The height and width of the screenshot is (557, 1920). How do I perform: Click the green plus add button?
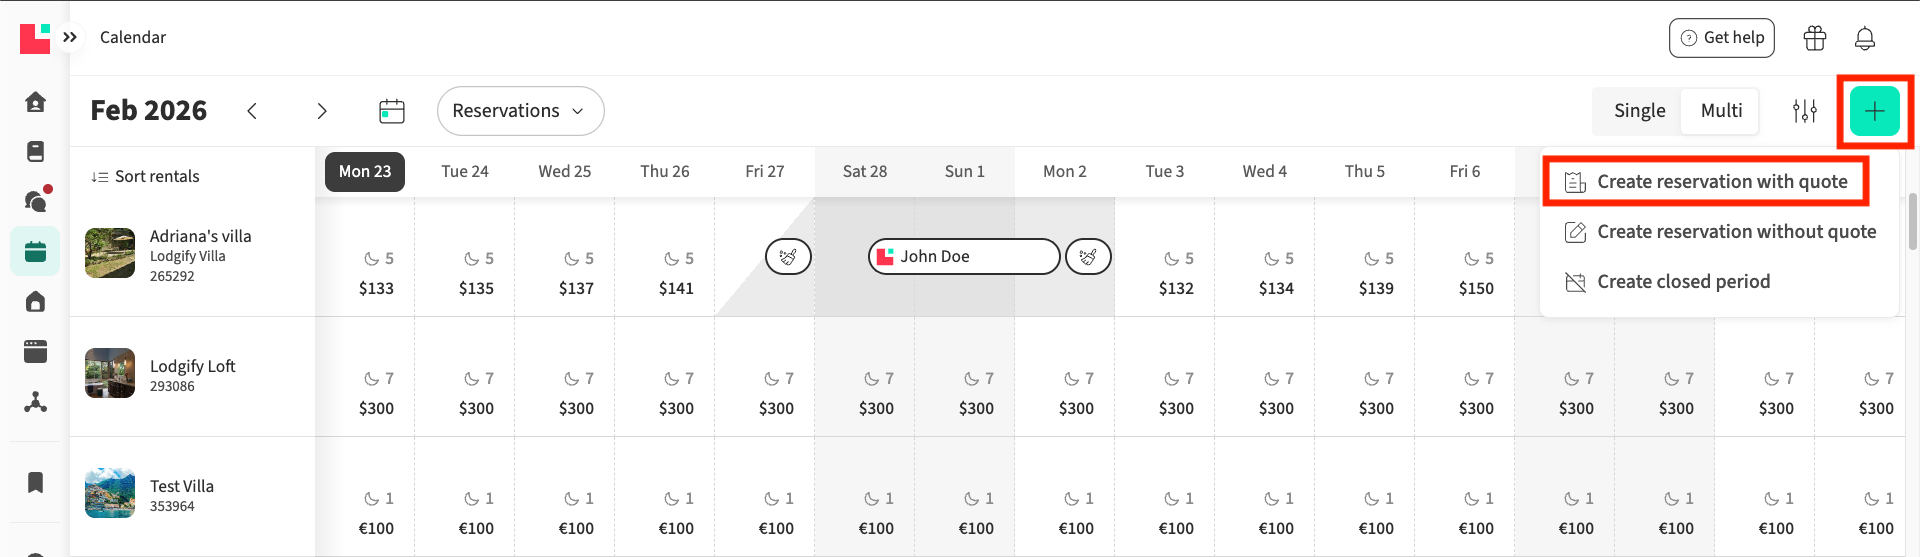(x=1874, y=111)
